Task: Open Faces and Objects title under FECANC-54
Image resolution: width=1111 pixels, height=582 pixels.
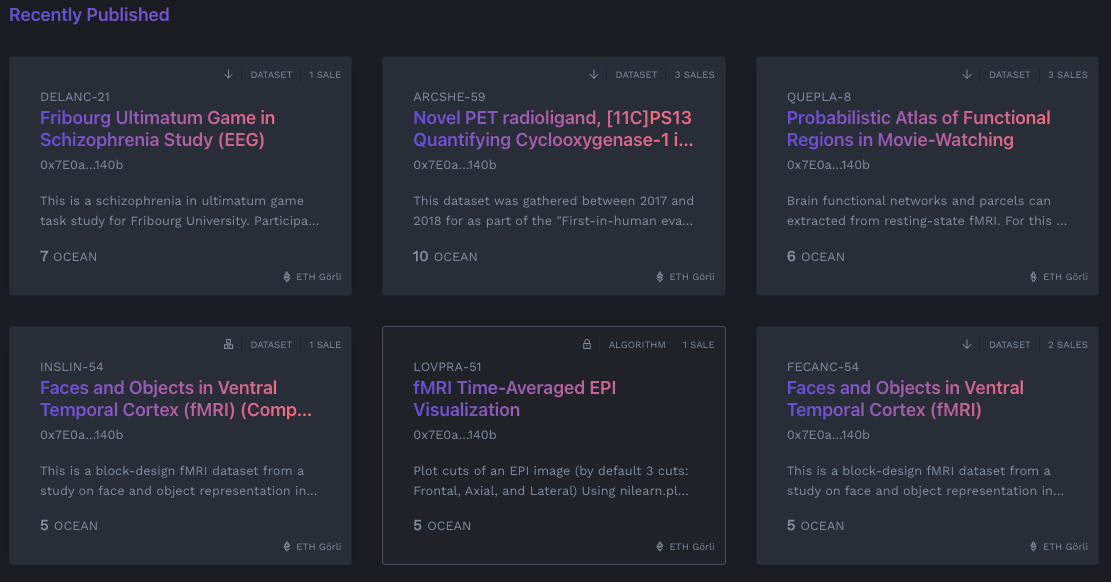Action: 904,399
